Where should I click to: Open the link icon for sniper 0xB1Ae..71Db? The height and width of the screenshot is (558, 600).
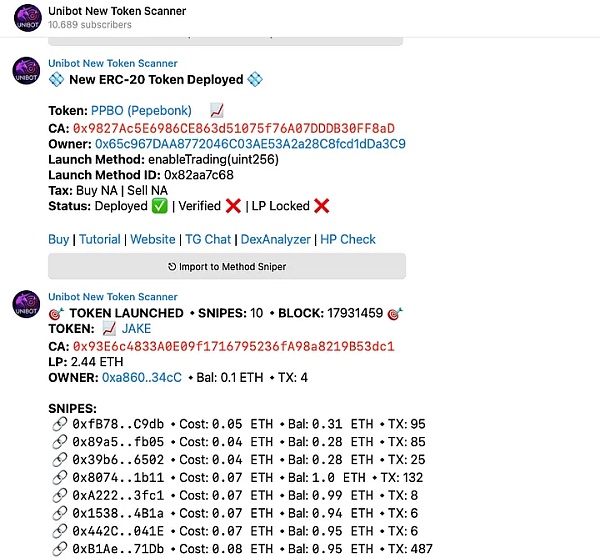click(x=60, y=549)
